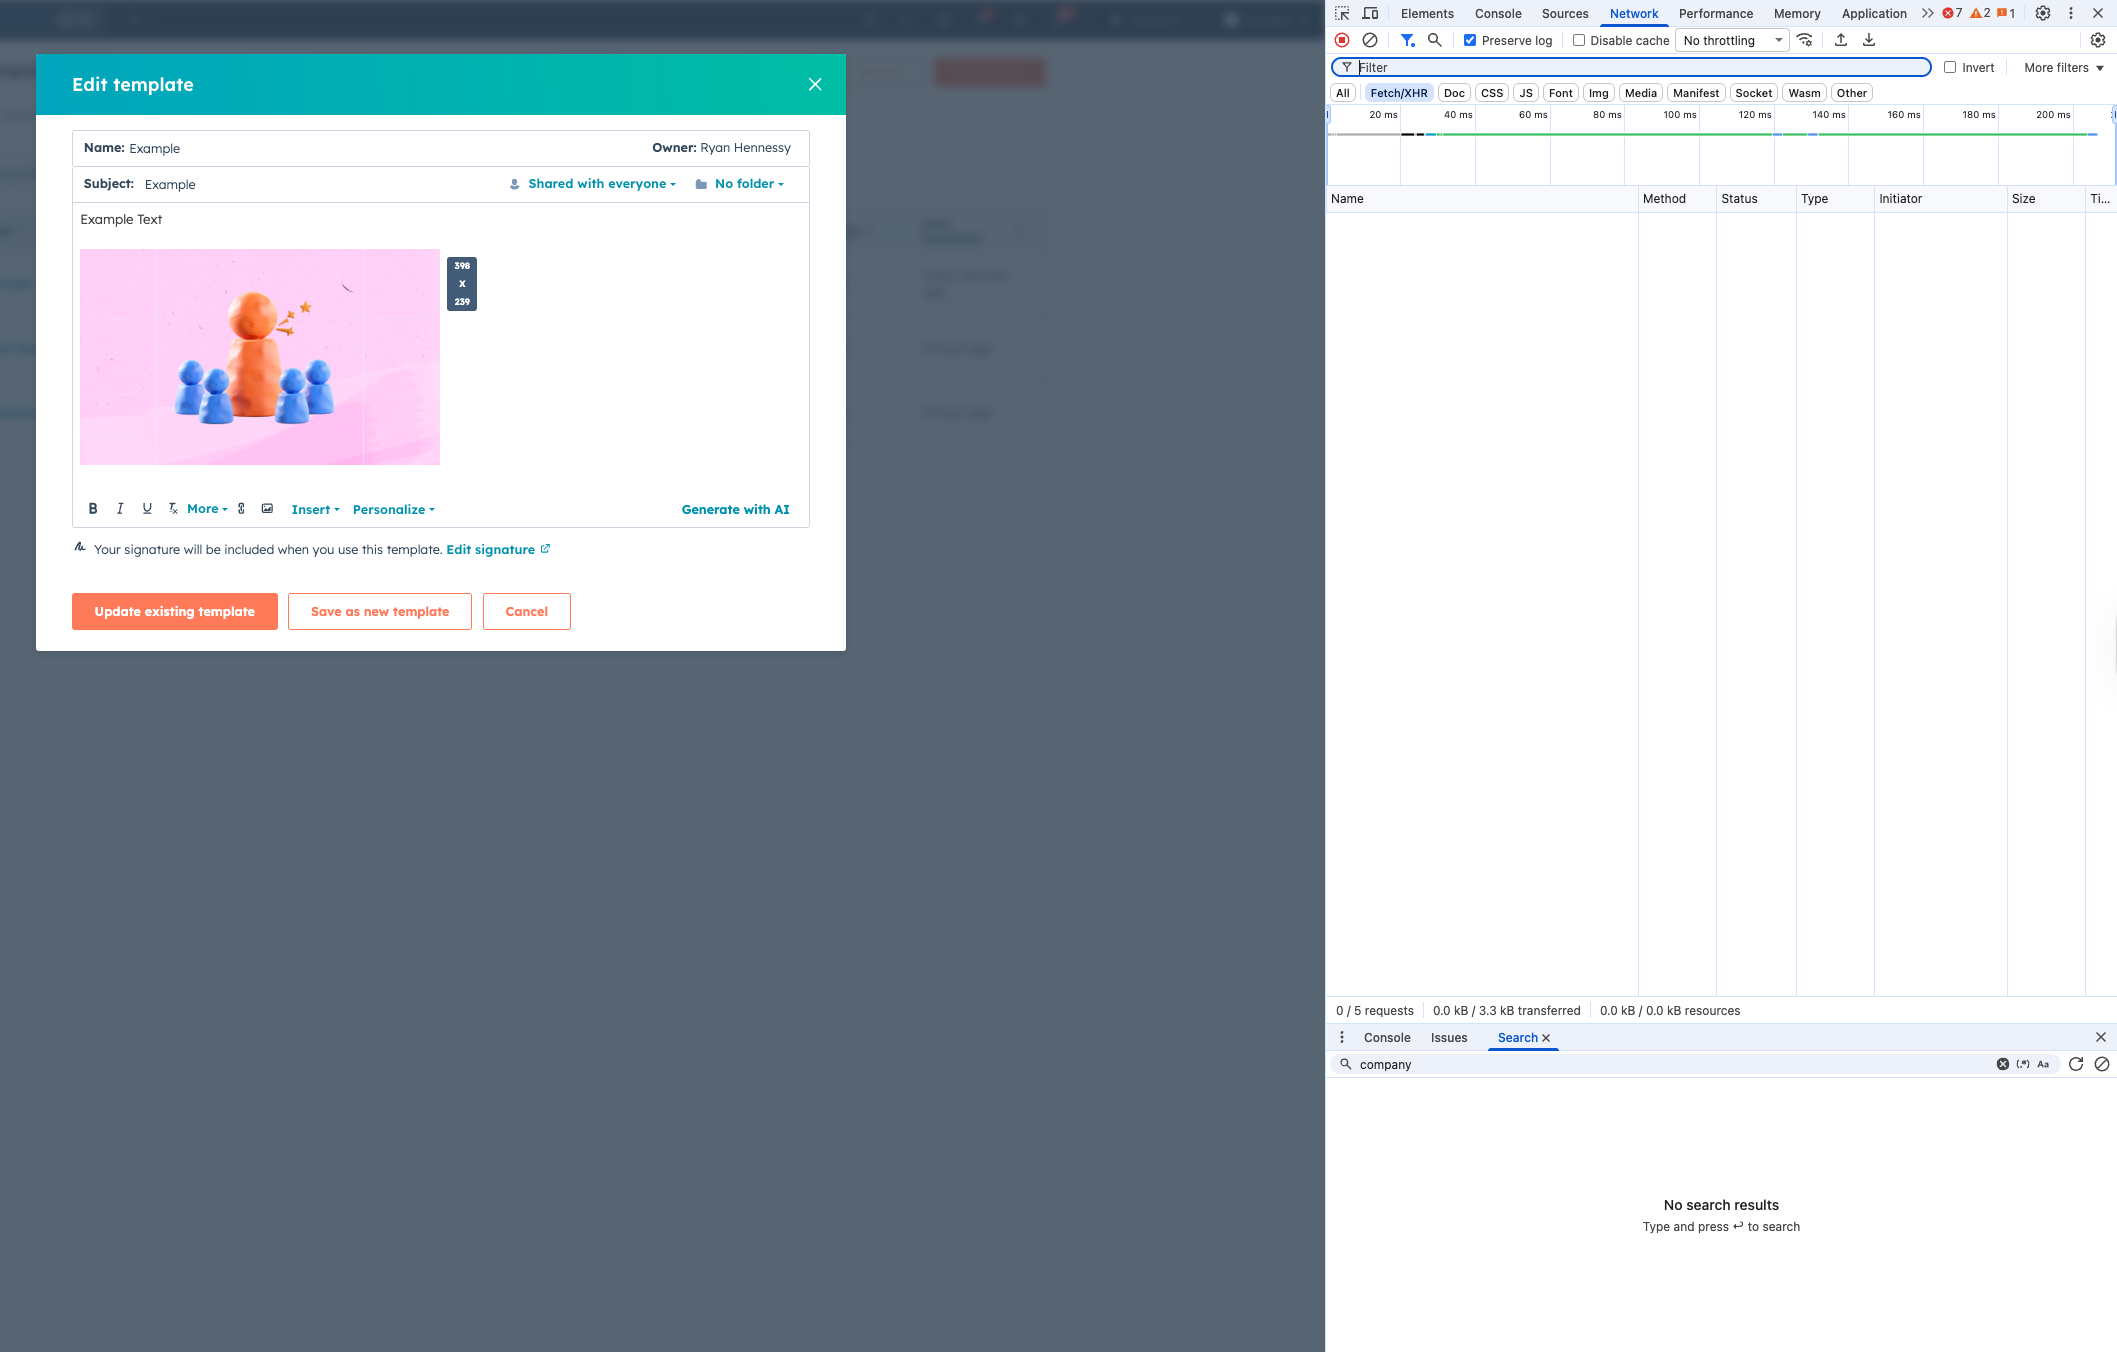Screen dimensions: 2117x1352
Task: Enable Disable cache checkbox
Action: tap(1579, 40)
